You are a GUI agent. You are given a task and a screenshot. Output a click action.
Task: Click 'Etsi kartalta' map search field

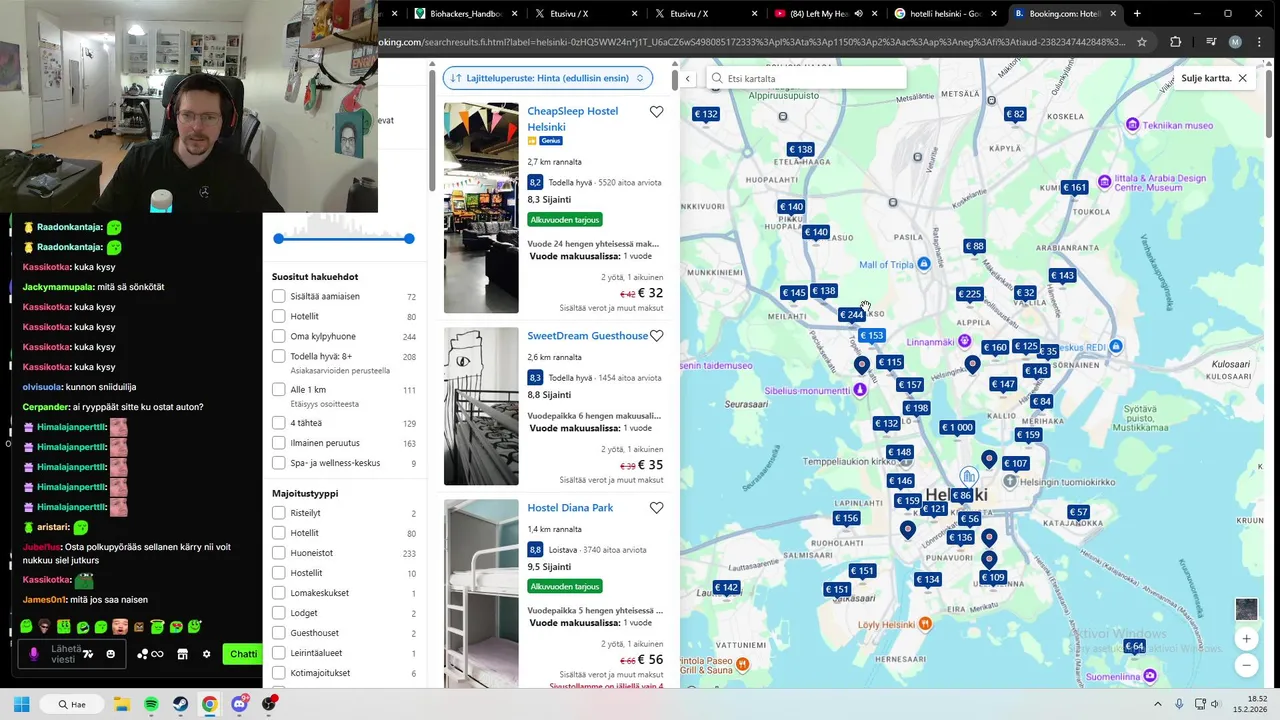(x=806, y=78)
